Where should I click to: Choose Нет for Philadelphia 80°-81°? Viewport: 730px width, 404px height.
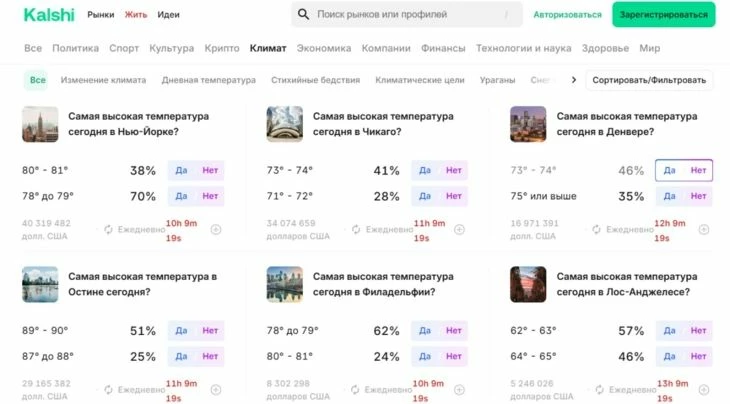tap(453, 356)
